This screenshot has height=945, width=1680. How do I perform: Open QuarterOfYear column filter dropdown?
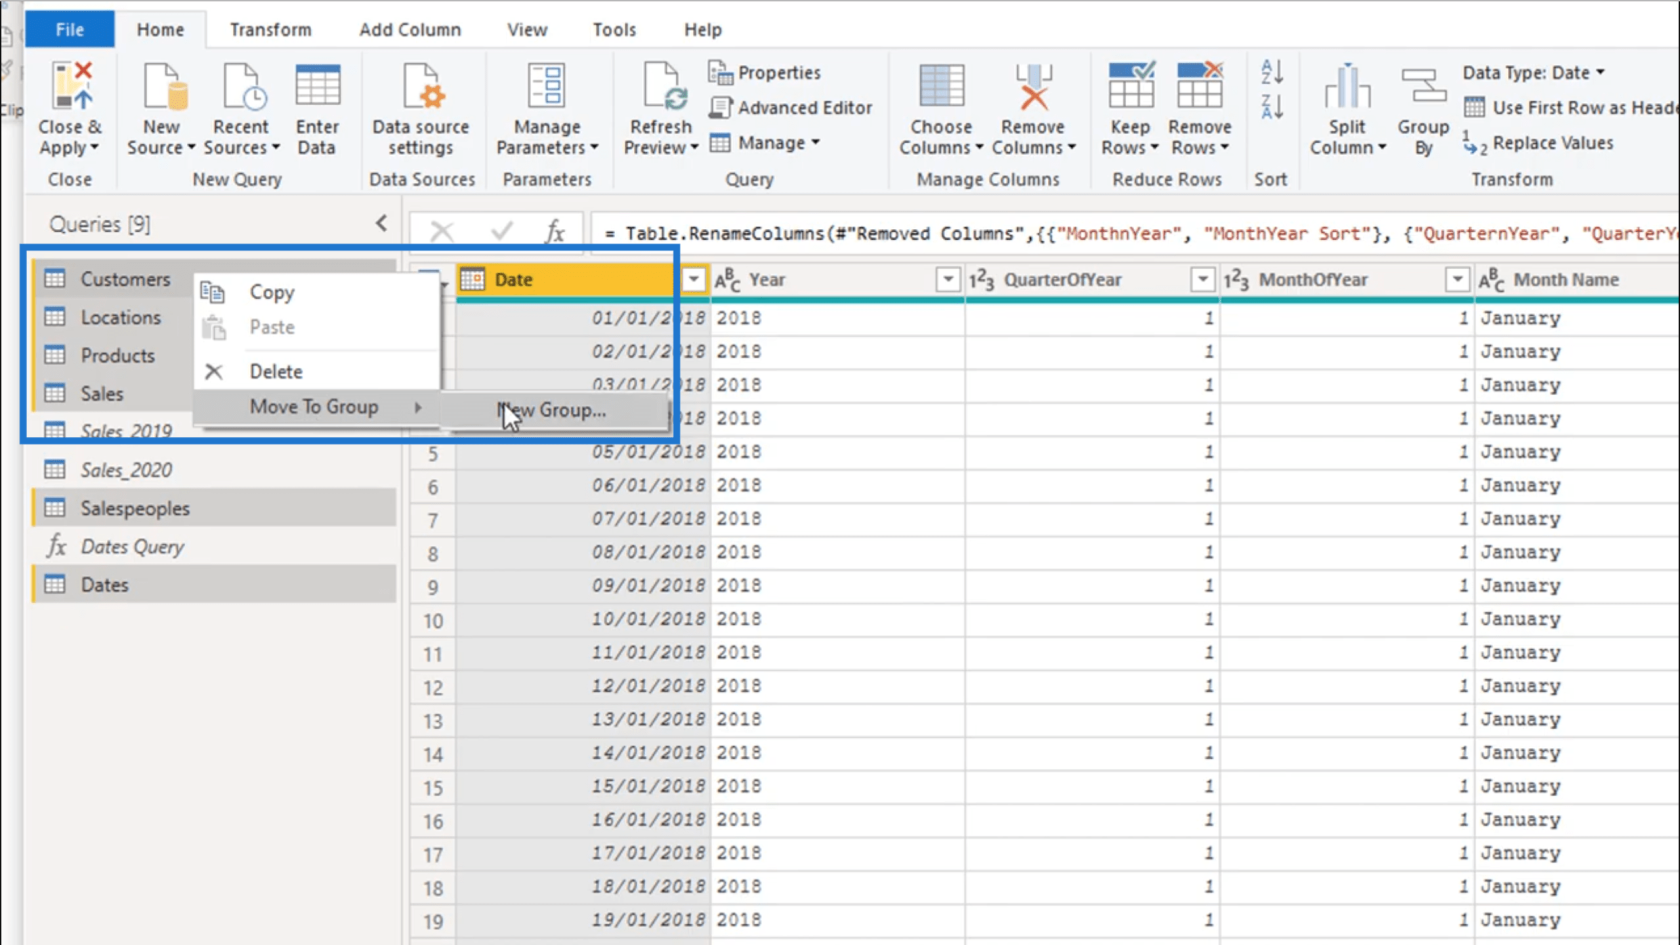[1203, 280]
